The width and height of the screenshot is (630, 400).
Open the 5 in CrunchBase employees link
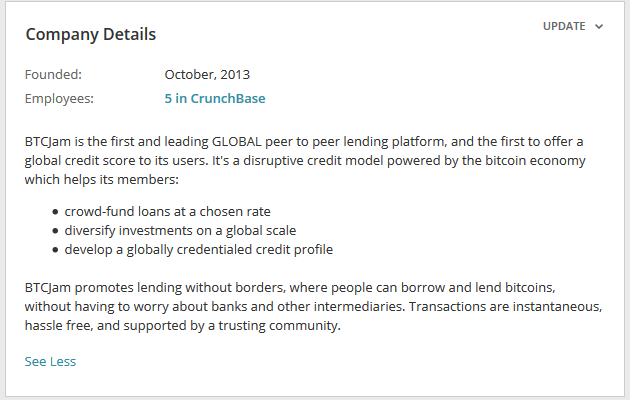click(x=215, y=98)
